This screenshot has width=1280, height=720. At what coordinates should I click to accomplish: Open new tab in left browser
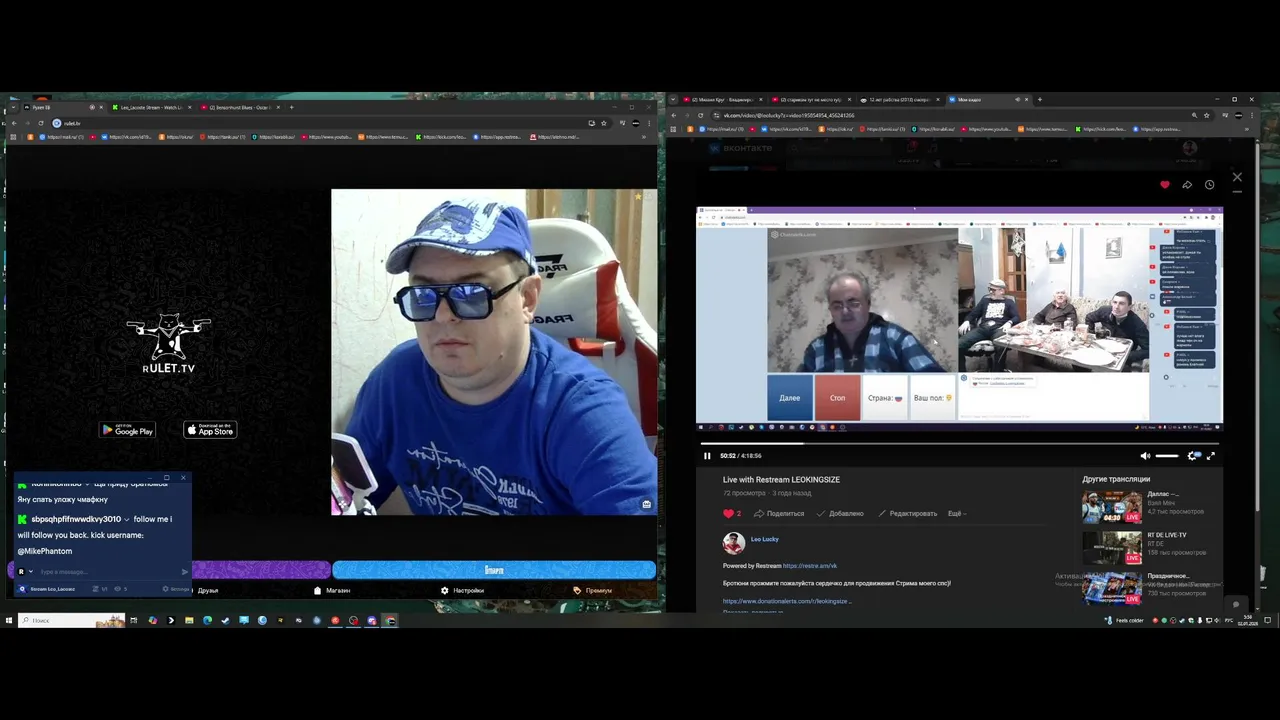[292, 107]
